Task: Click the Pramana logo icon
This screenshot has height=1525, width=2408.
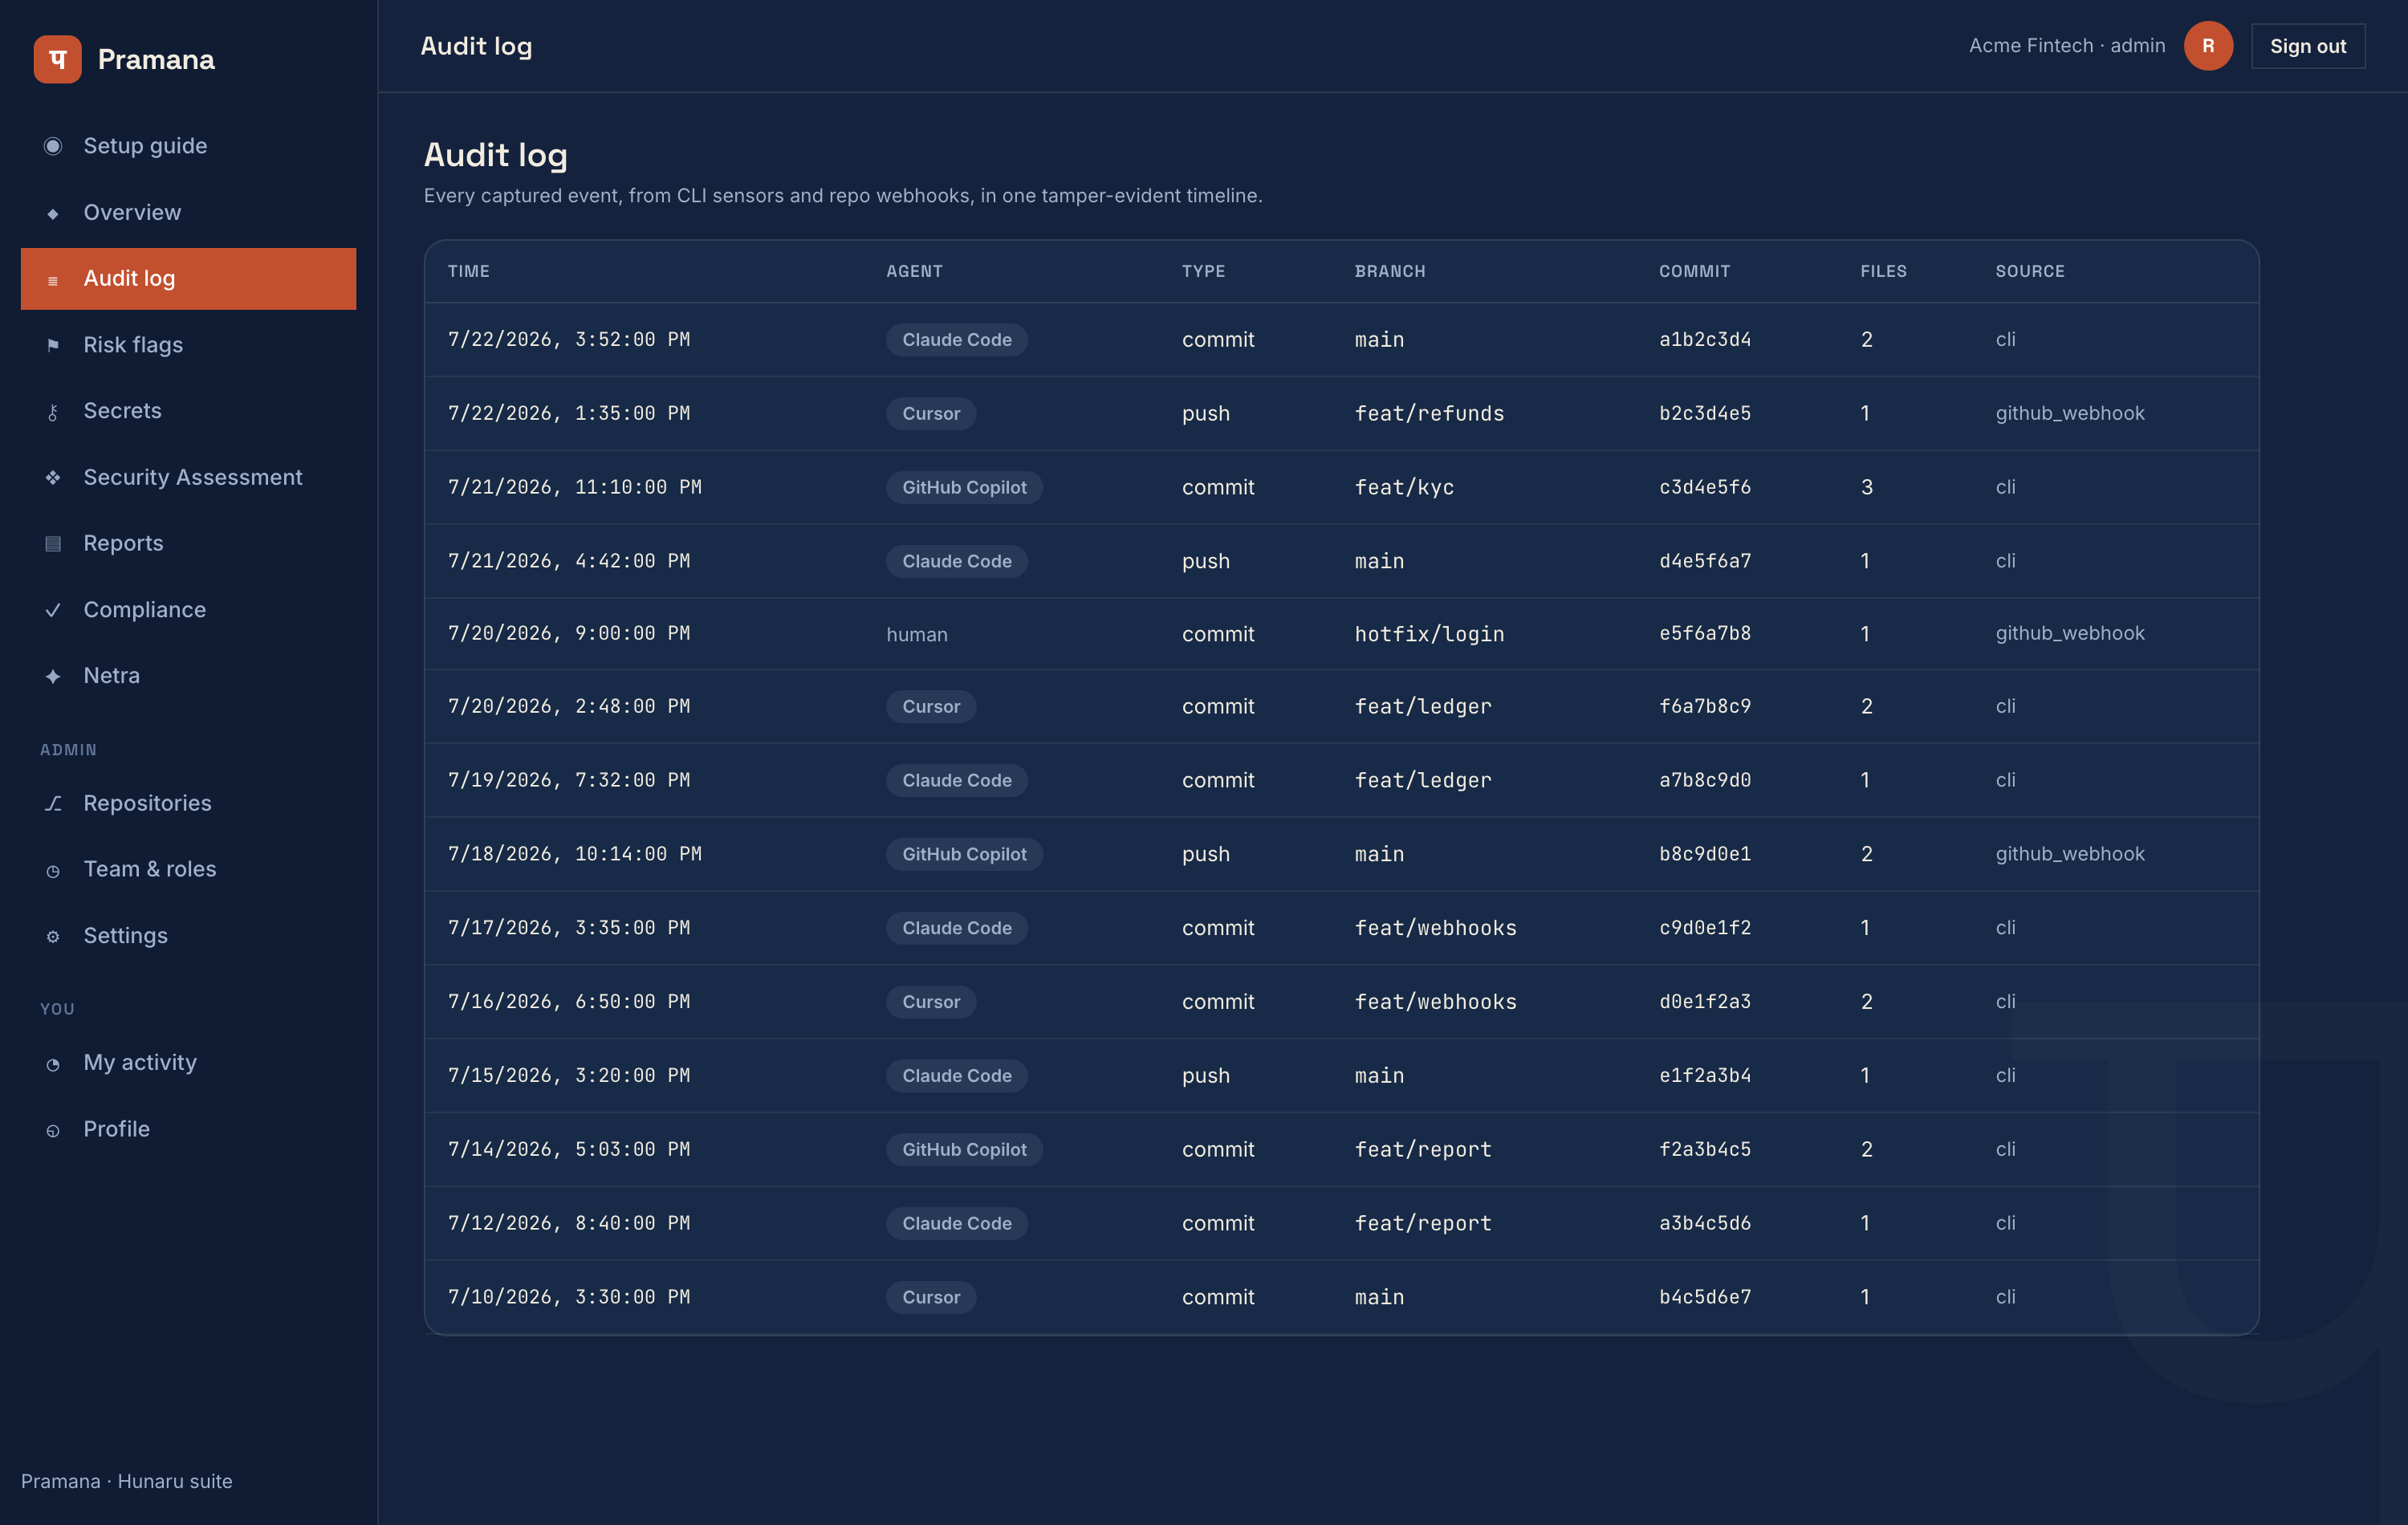Action: [57, 59]
